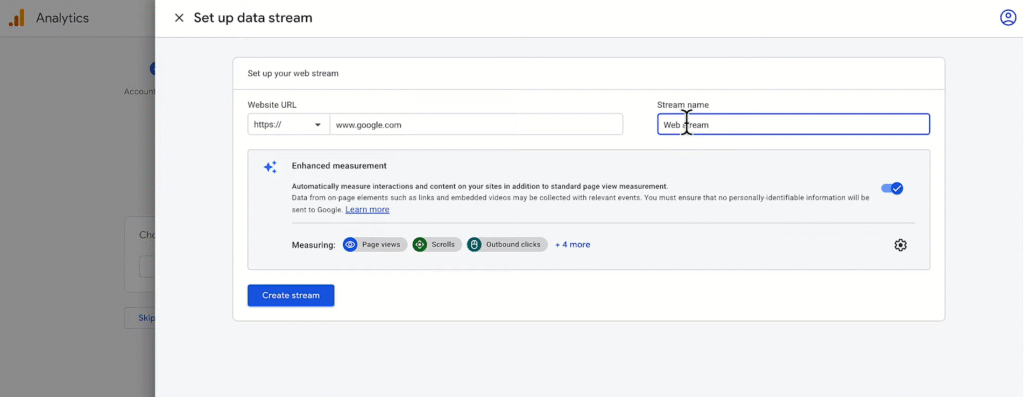Focus the Website URL input field

(x=476, y=125)
